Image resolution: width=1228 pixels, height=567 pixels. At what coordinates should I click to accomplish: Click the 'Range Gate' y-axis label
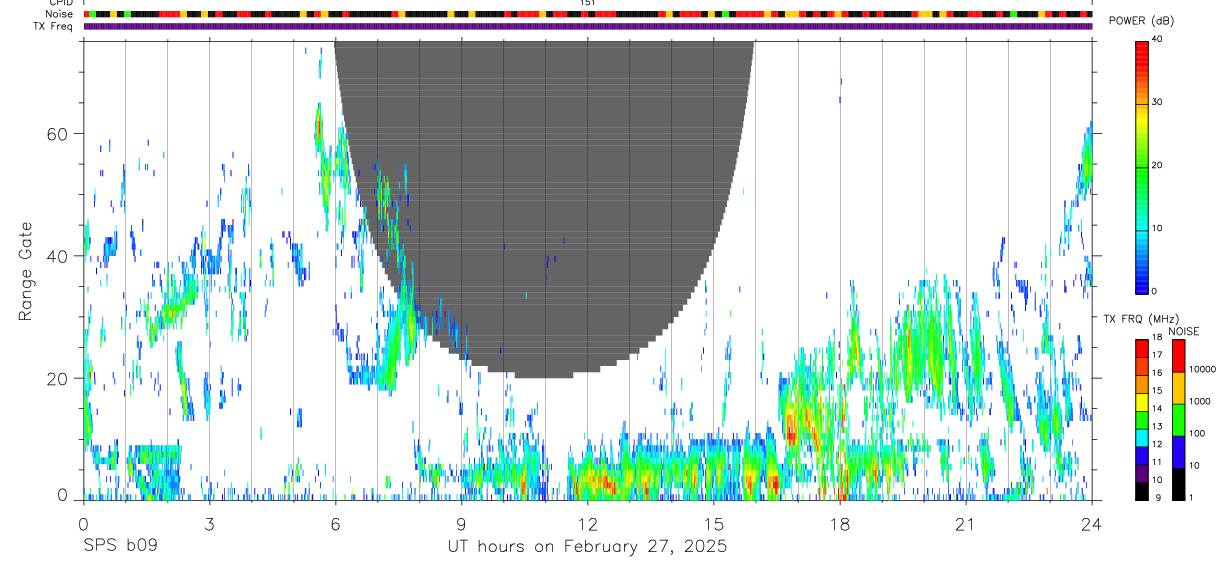point(25,270)
